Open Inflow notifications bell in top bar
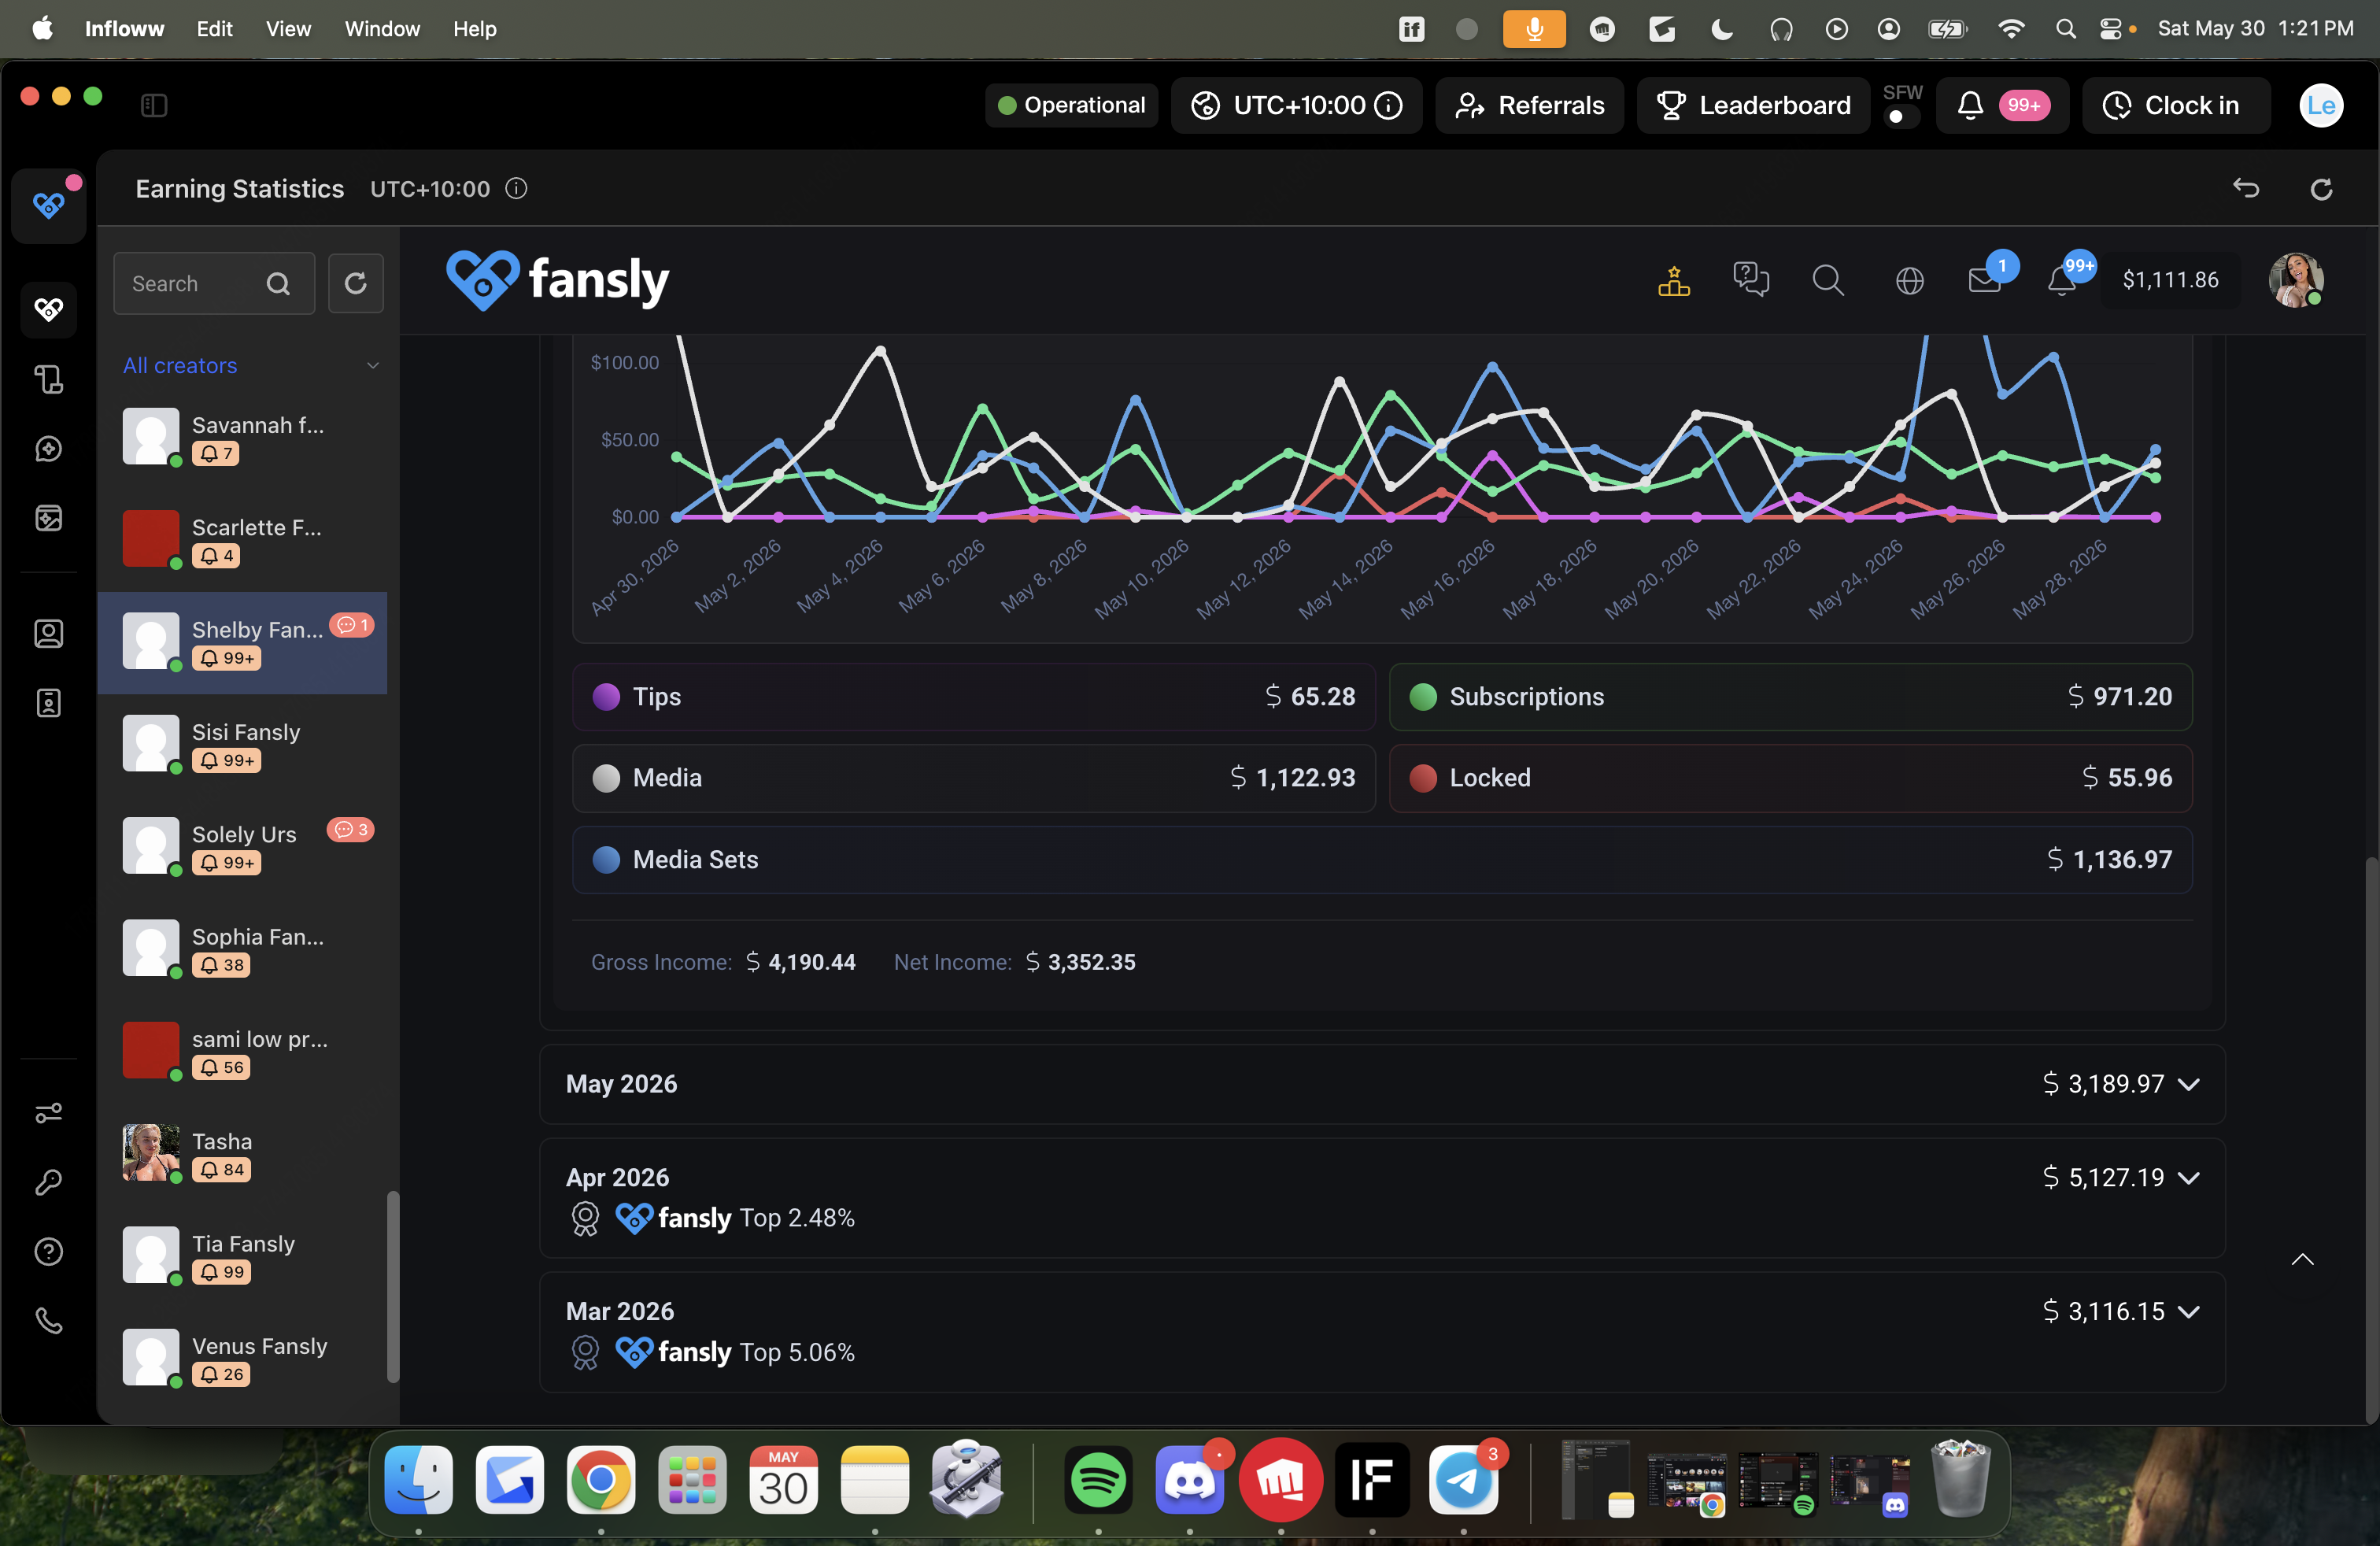This screenshot has height=1546, width=2380. [2003, 105]
